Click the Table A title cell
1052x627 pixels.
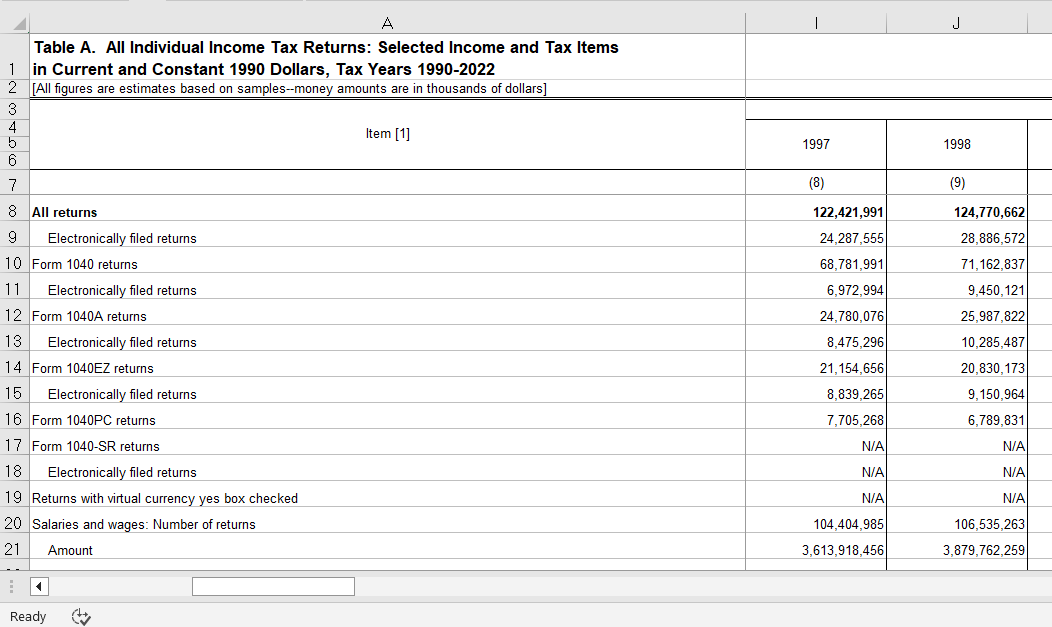[387, 58]
